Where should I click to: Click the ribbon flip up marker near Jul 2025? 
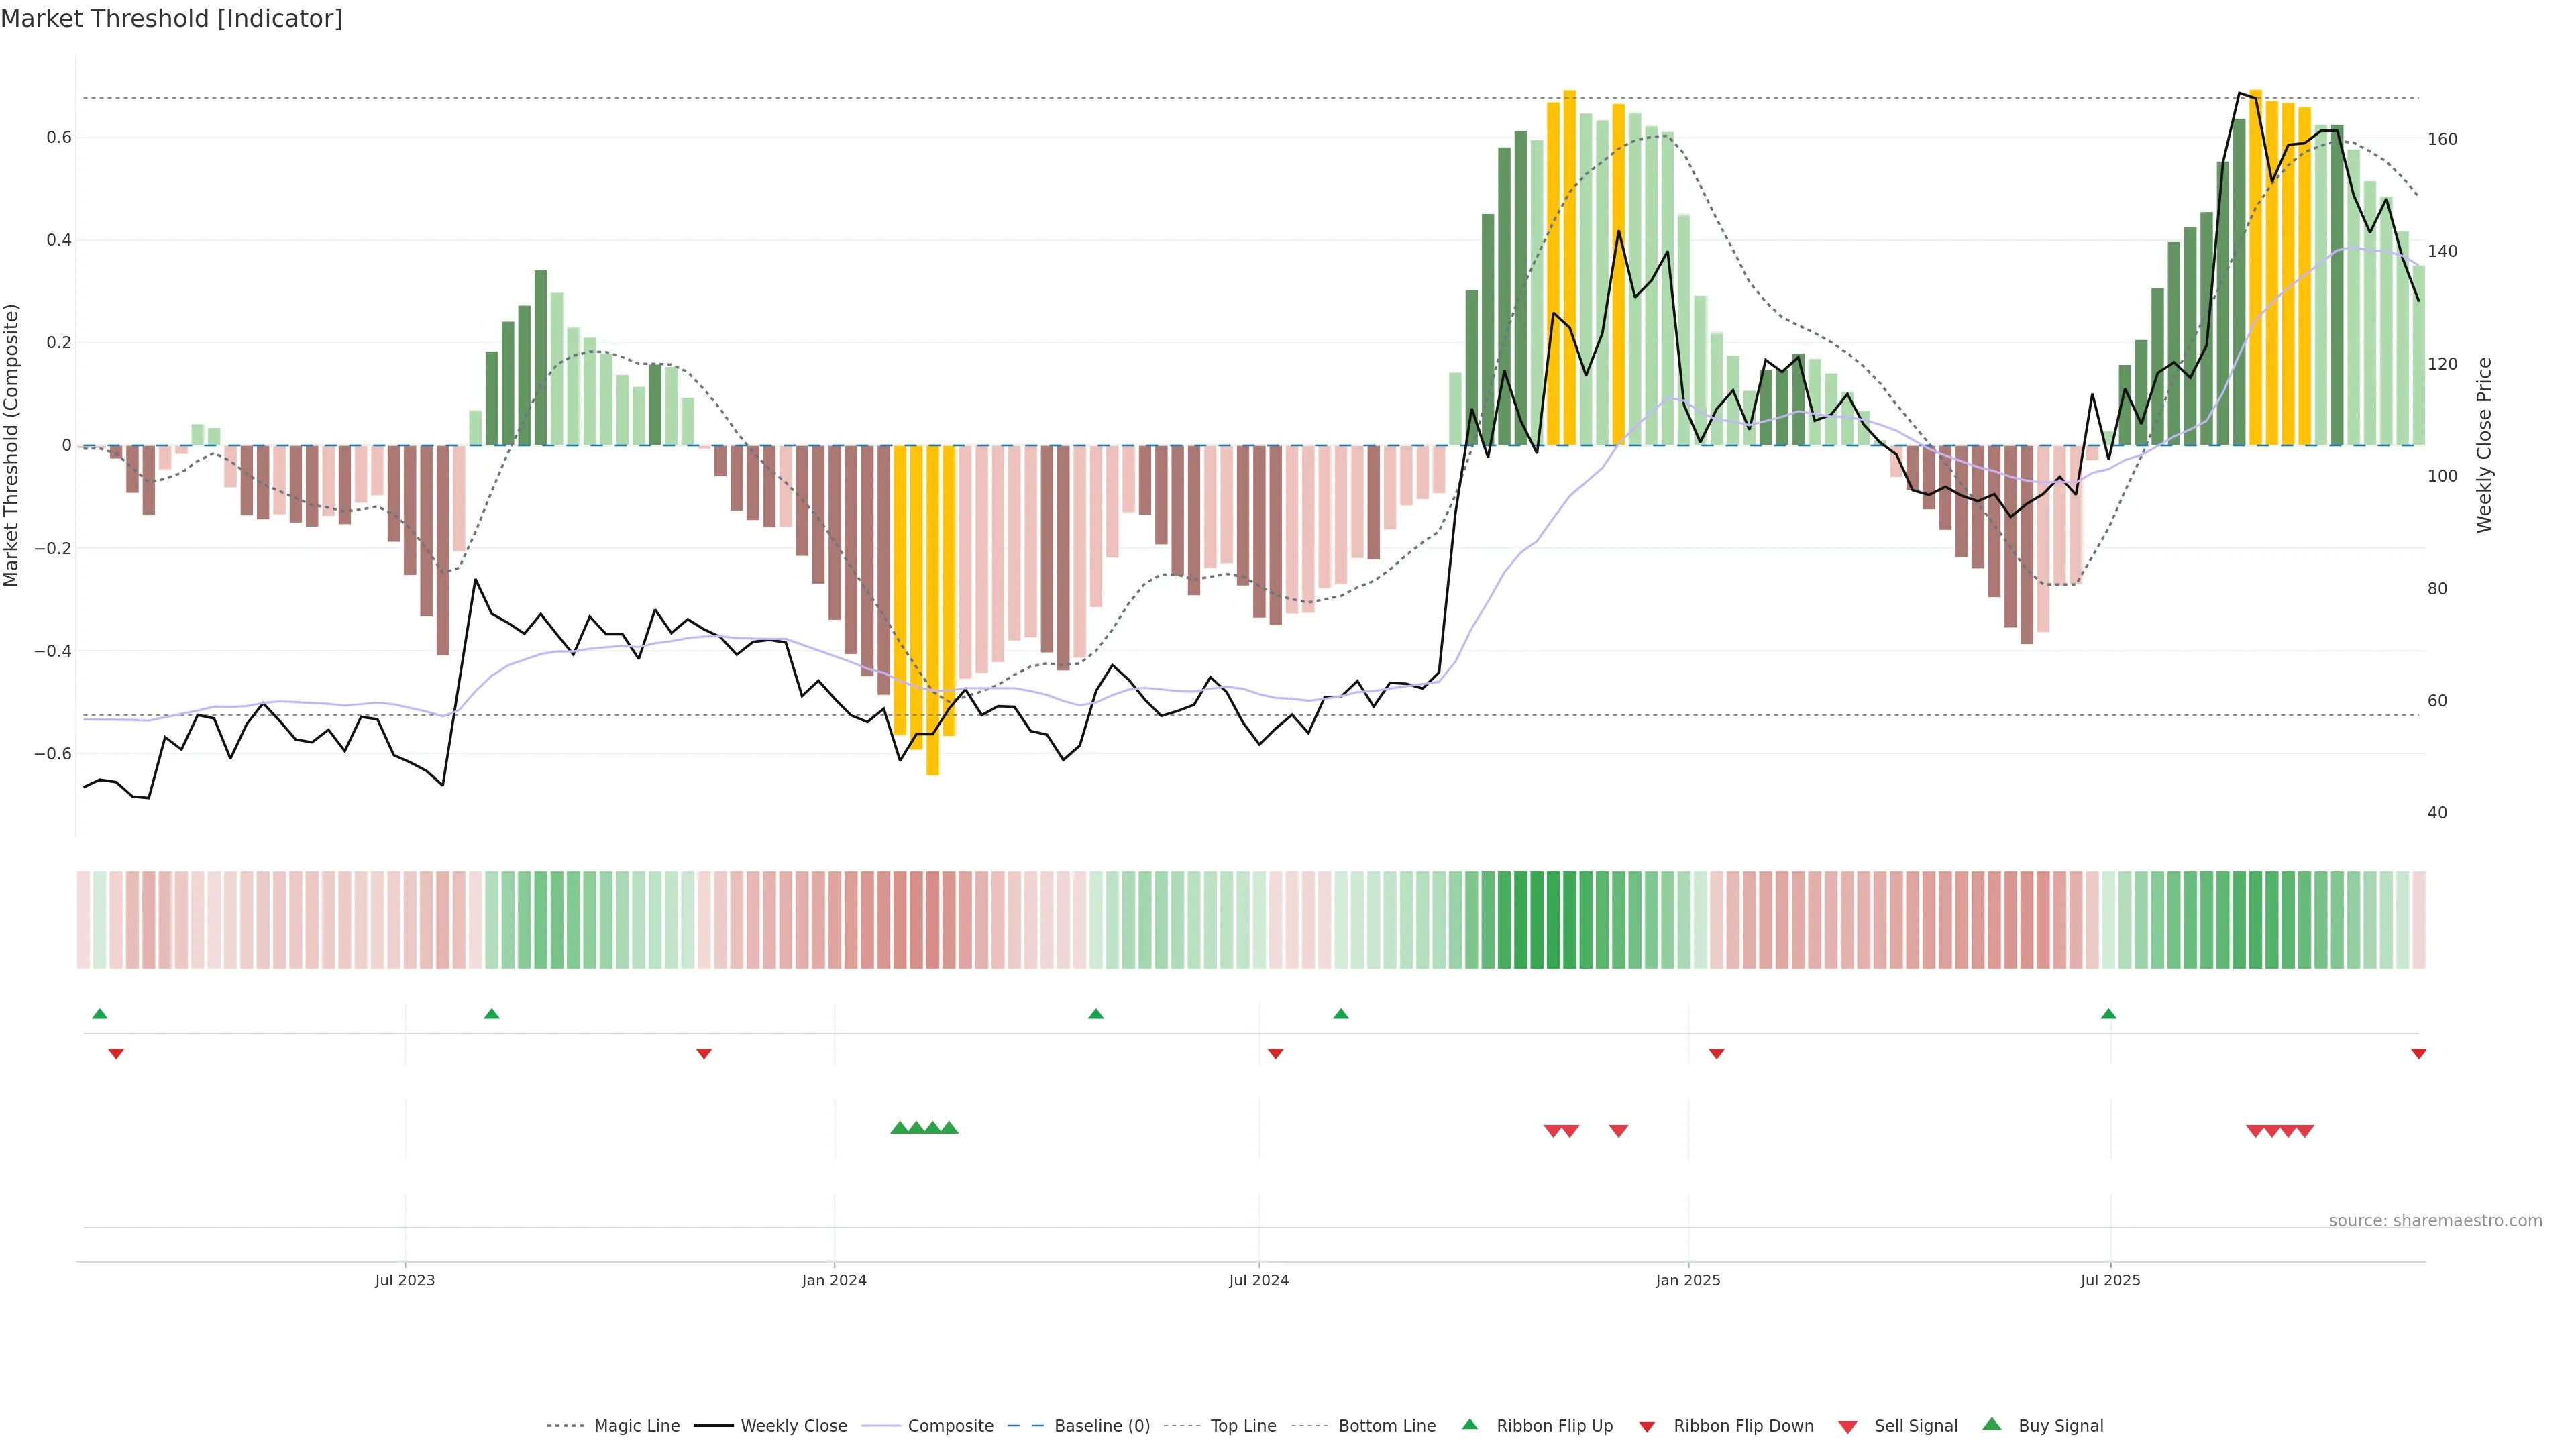(2109, 1014)
